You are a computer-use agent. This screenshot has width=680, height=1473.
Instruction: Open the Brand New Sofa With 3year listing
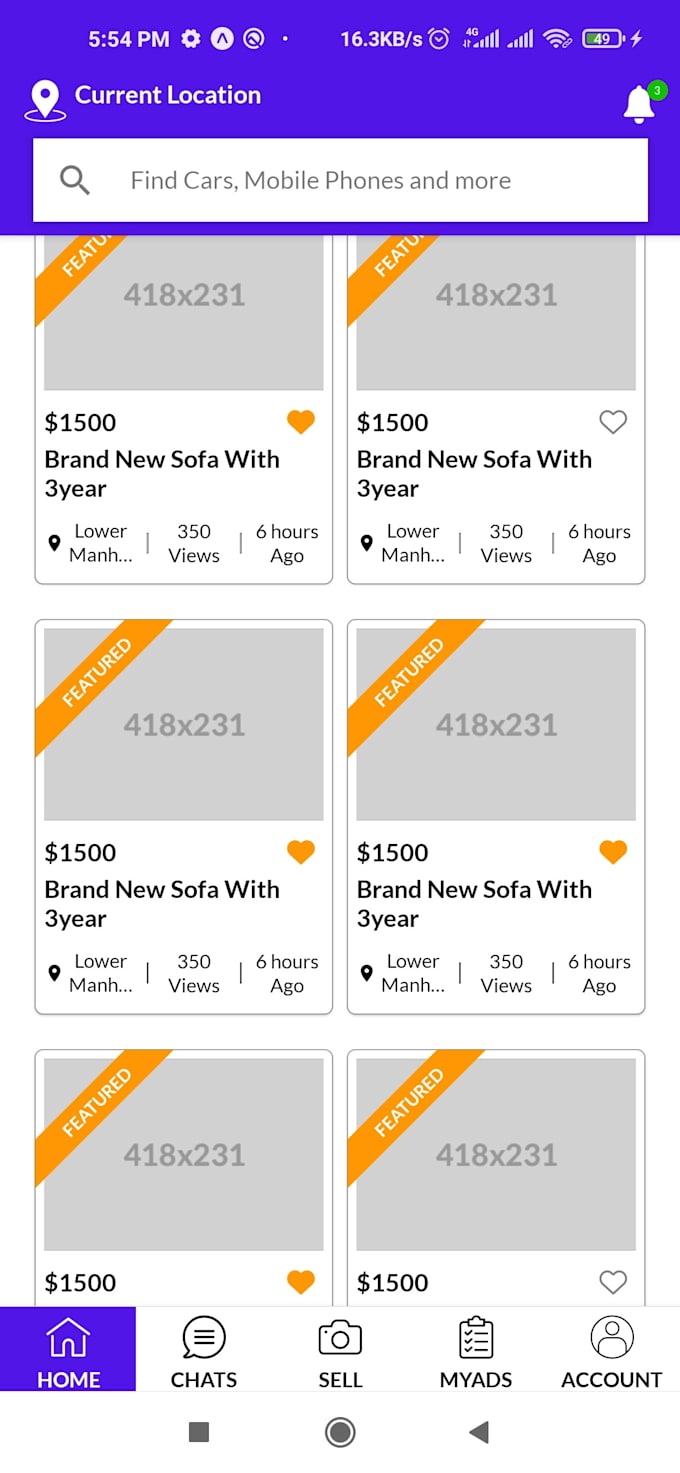coord(162,473)
